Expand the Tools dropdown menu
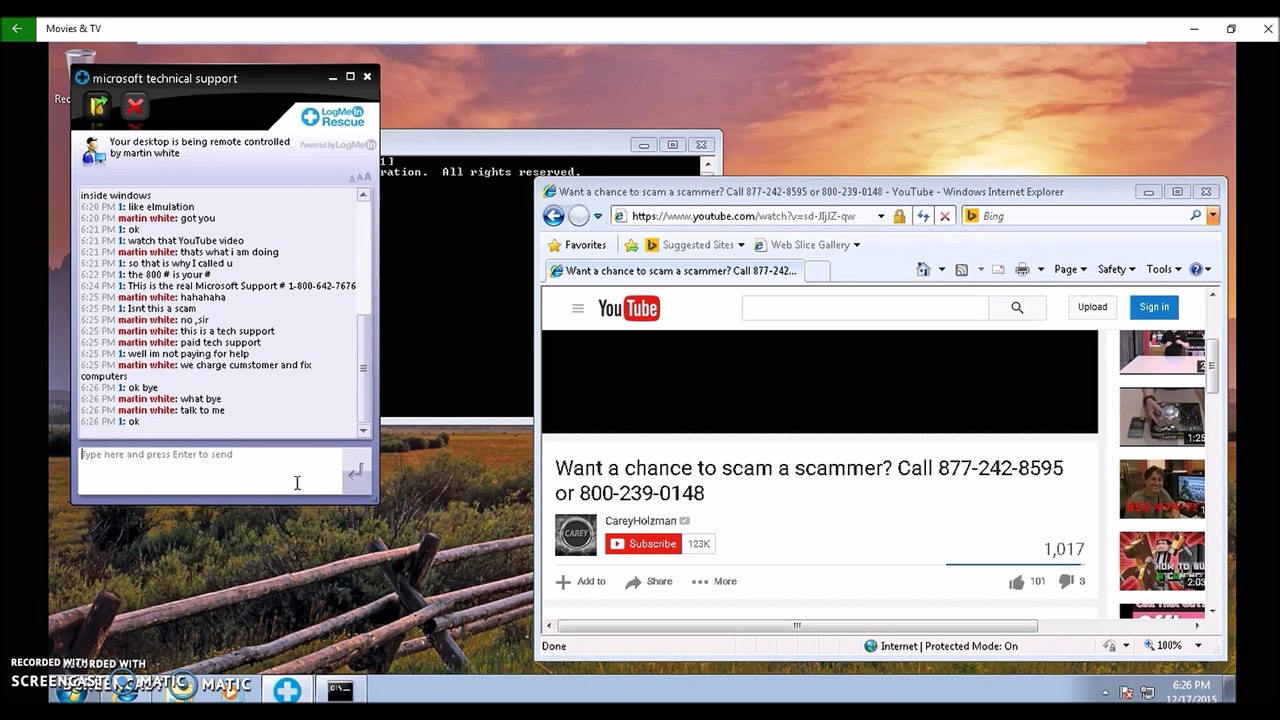The height and width of the screenshot is (720, 1280). pyautogui.click(x=1164, y=269)
